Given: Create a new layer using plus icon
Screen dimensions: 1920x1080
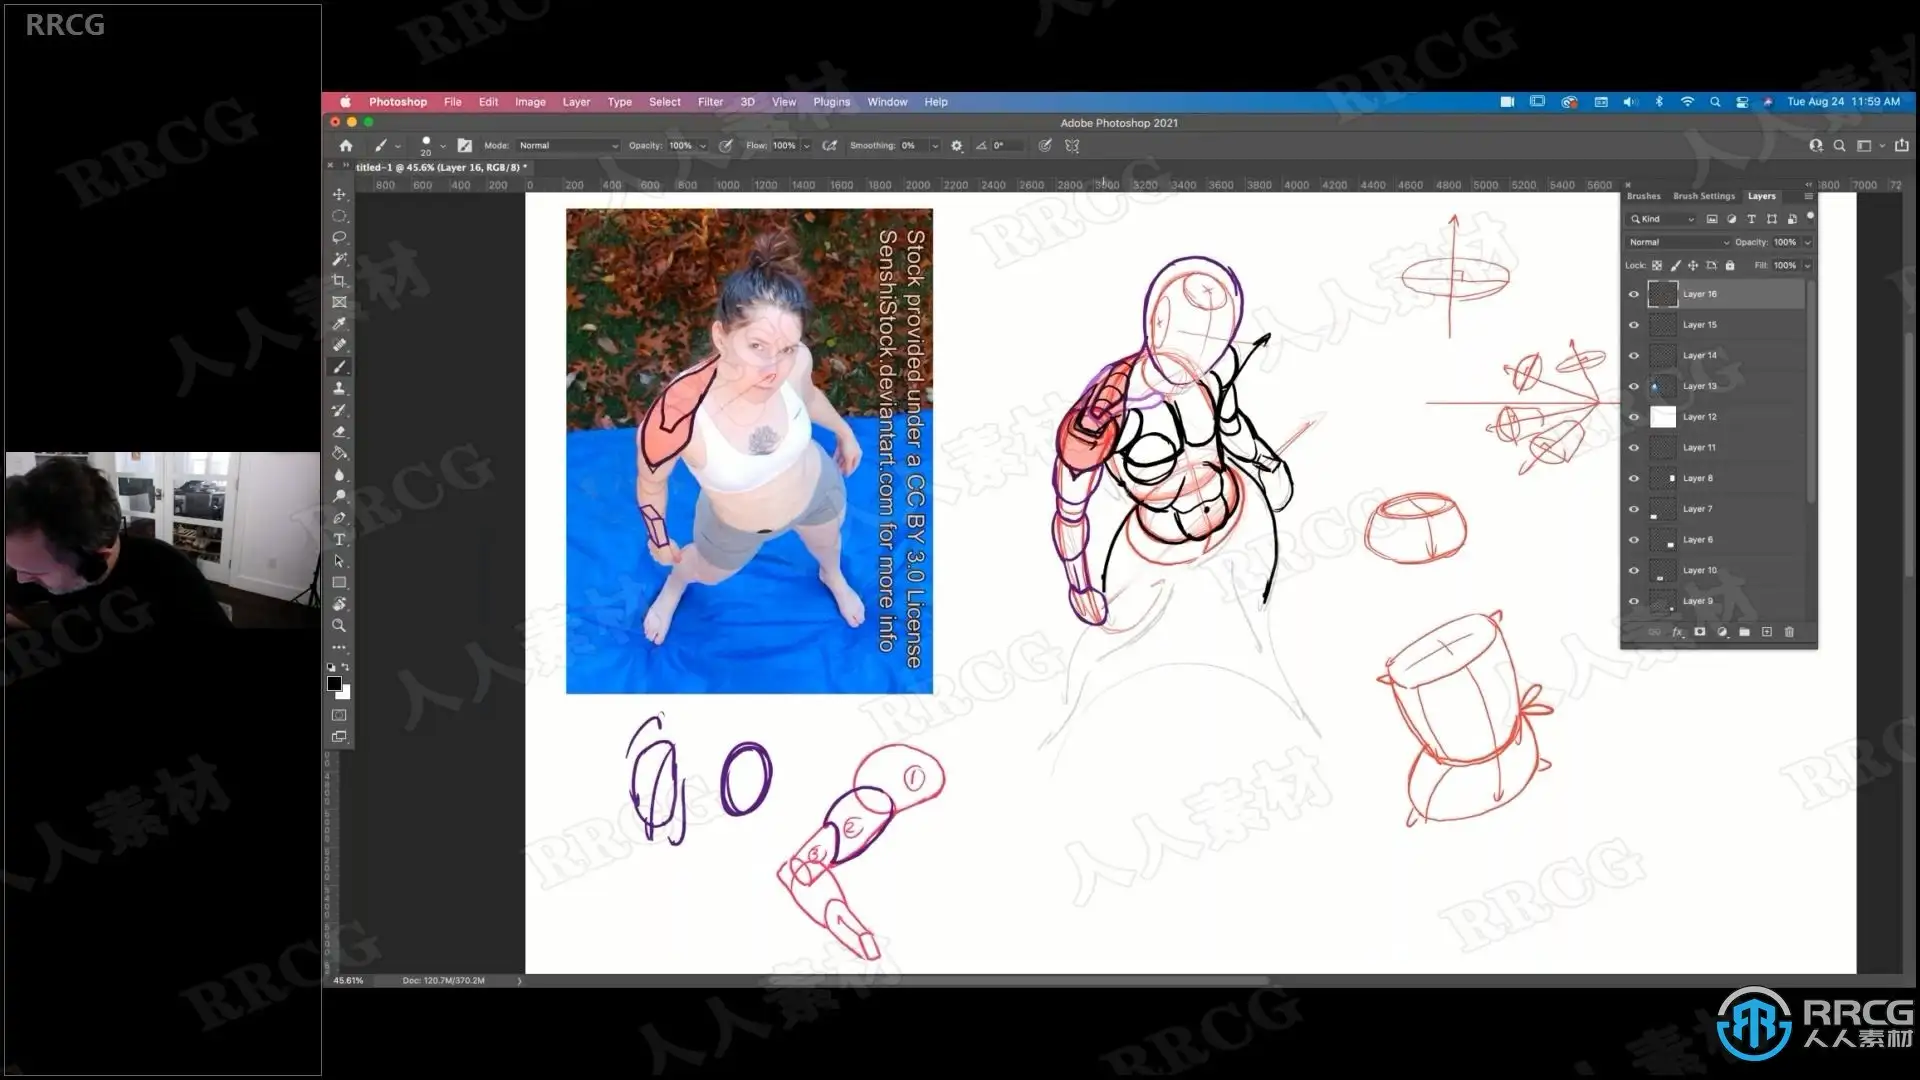Looking at the screenshot, I should click(1767, 632).
